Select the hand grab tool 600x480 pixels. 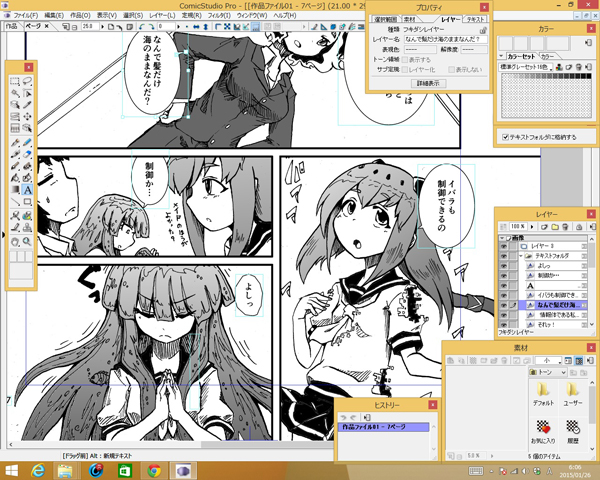[x=15, y=242]
